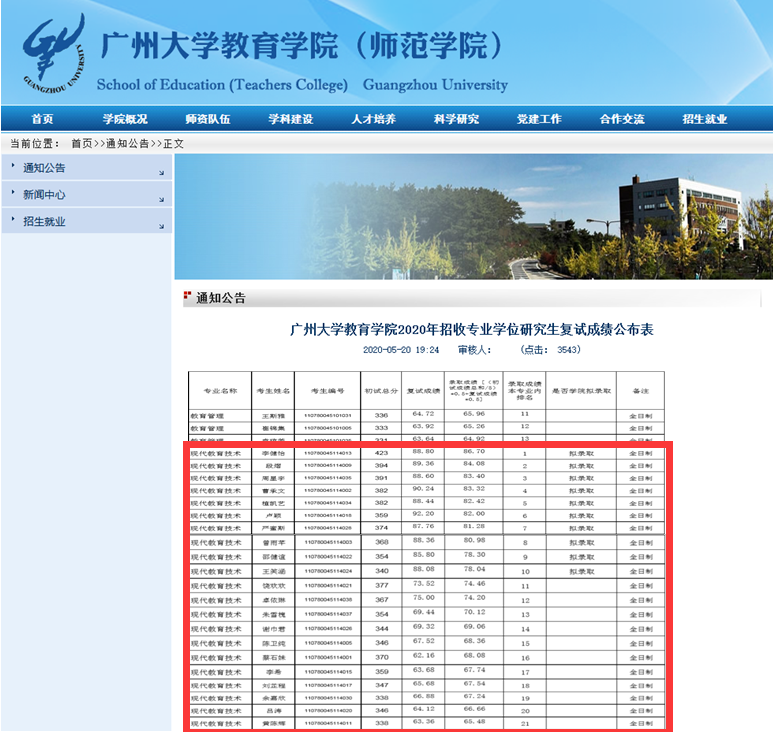Click the 通知公告 section heading

[x=220, y=298]
